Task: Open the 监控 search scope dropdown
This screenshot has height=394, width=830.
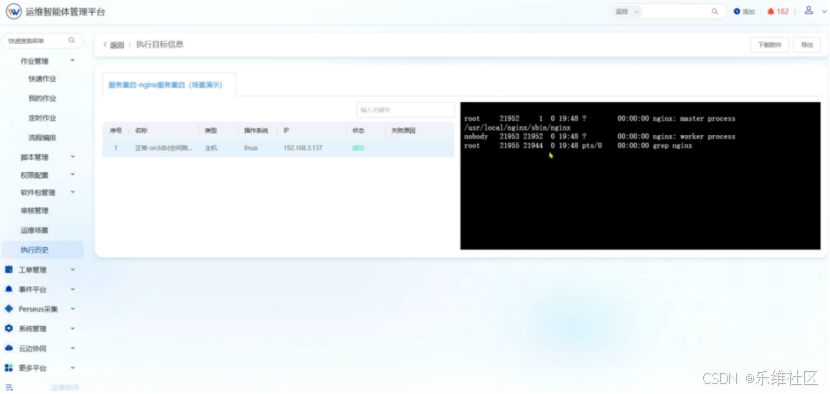Action: coord(628,11)
